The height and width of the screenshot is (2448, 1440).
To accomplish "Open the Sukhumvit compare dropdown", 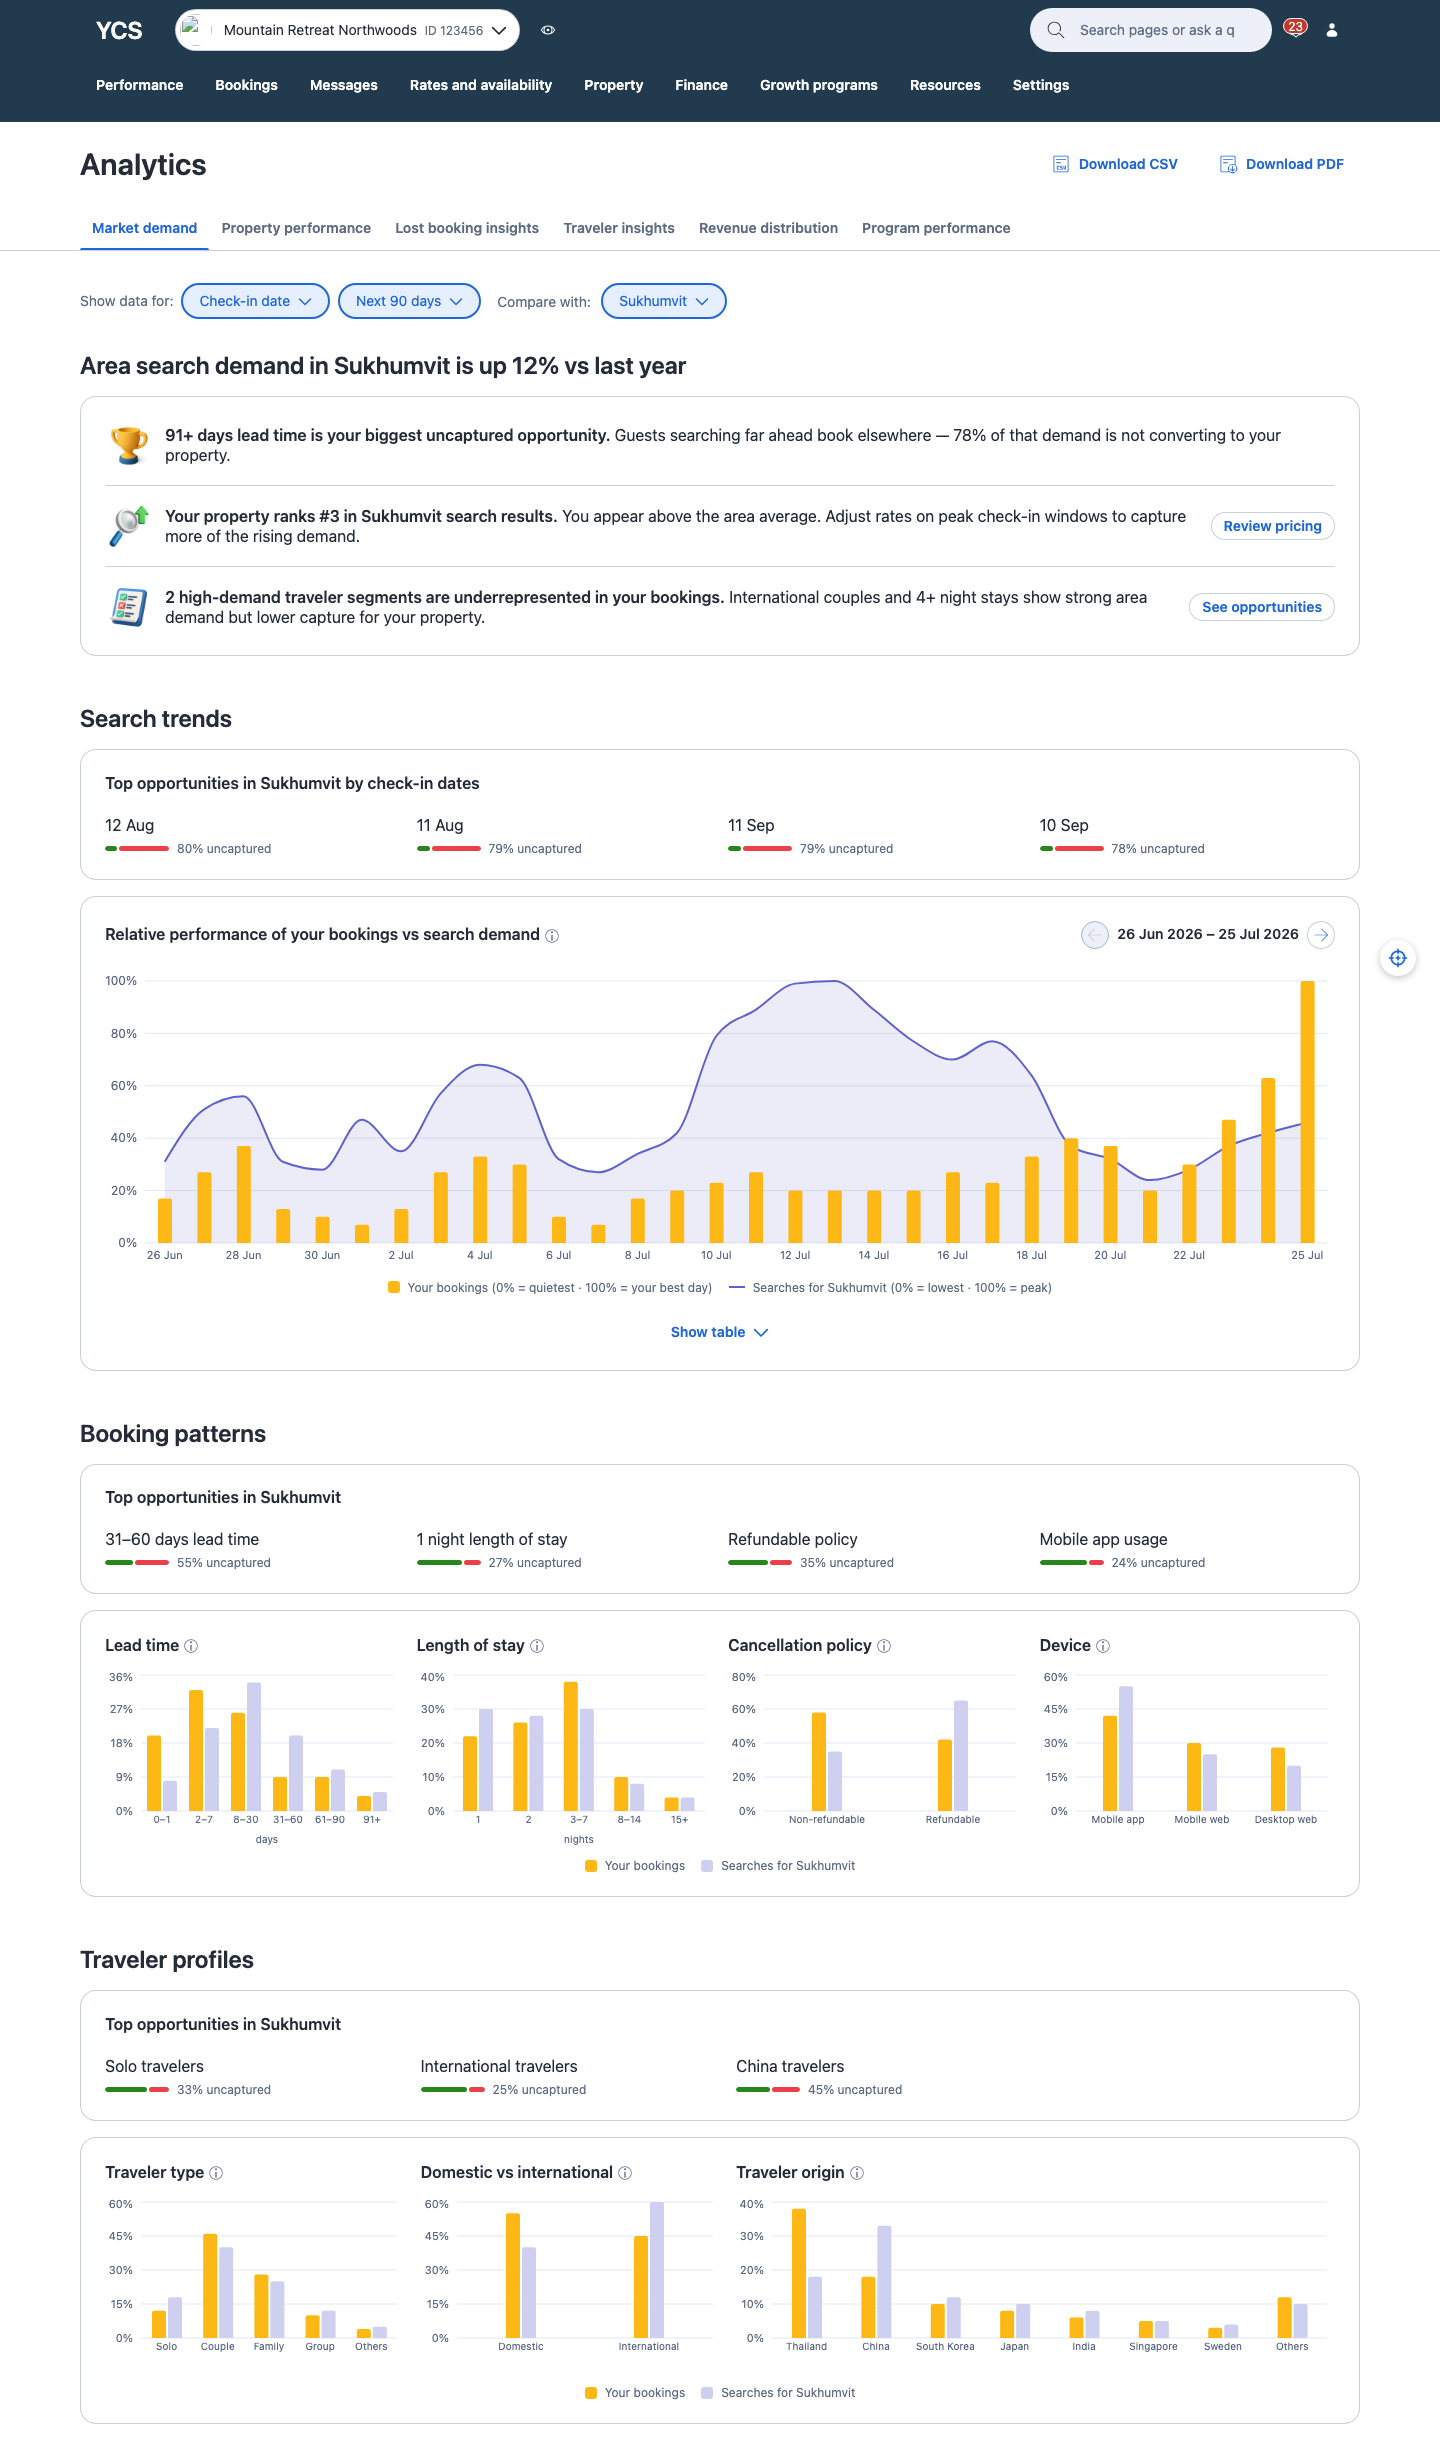I will [663, 301].
